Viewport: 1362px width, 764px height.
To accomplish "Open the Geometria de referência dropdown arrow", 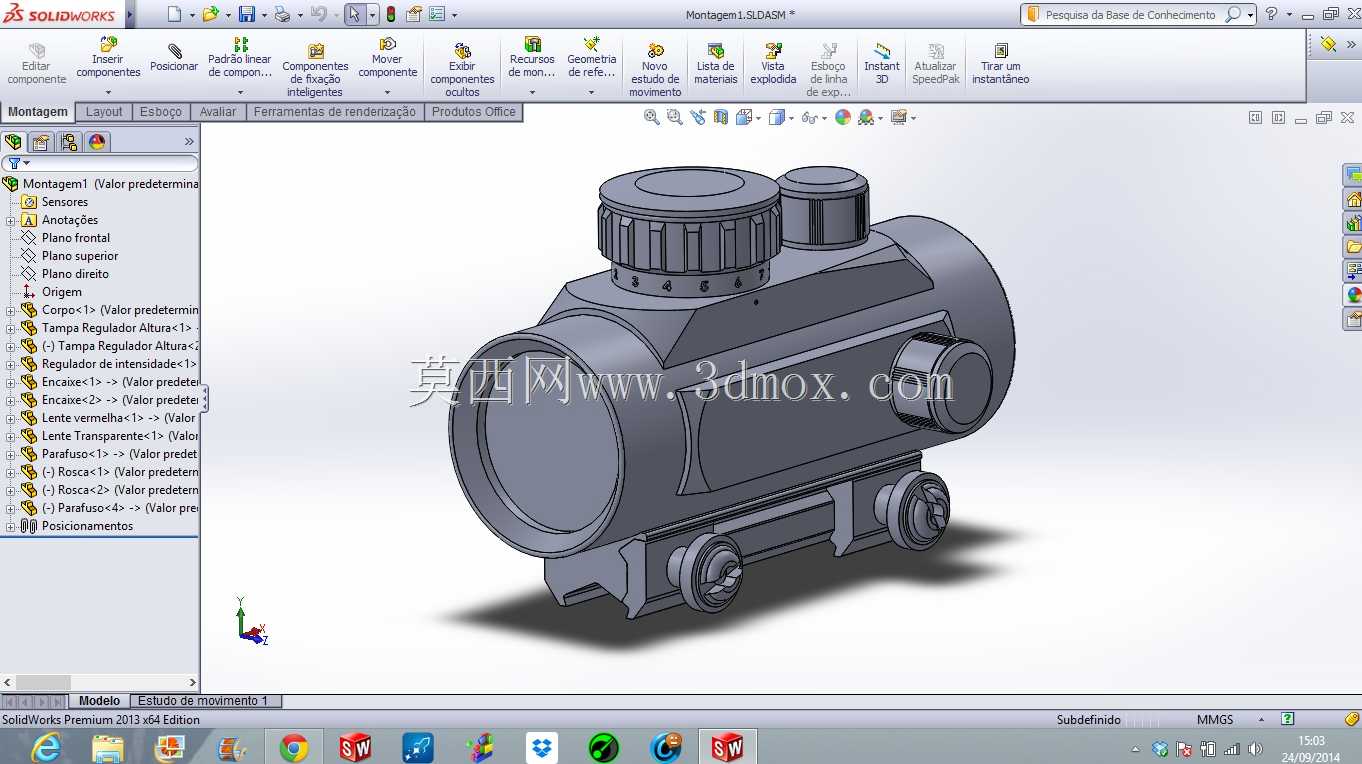I will pos(591,92).
